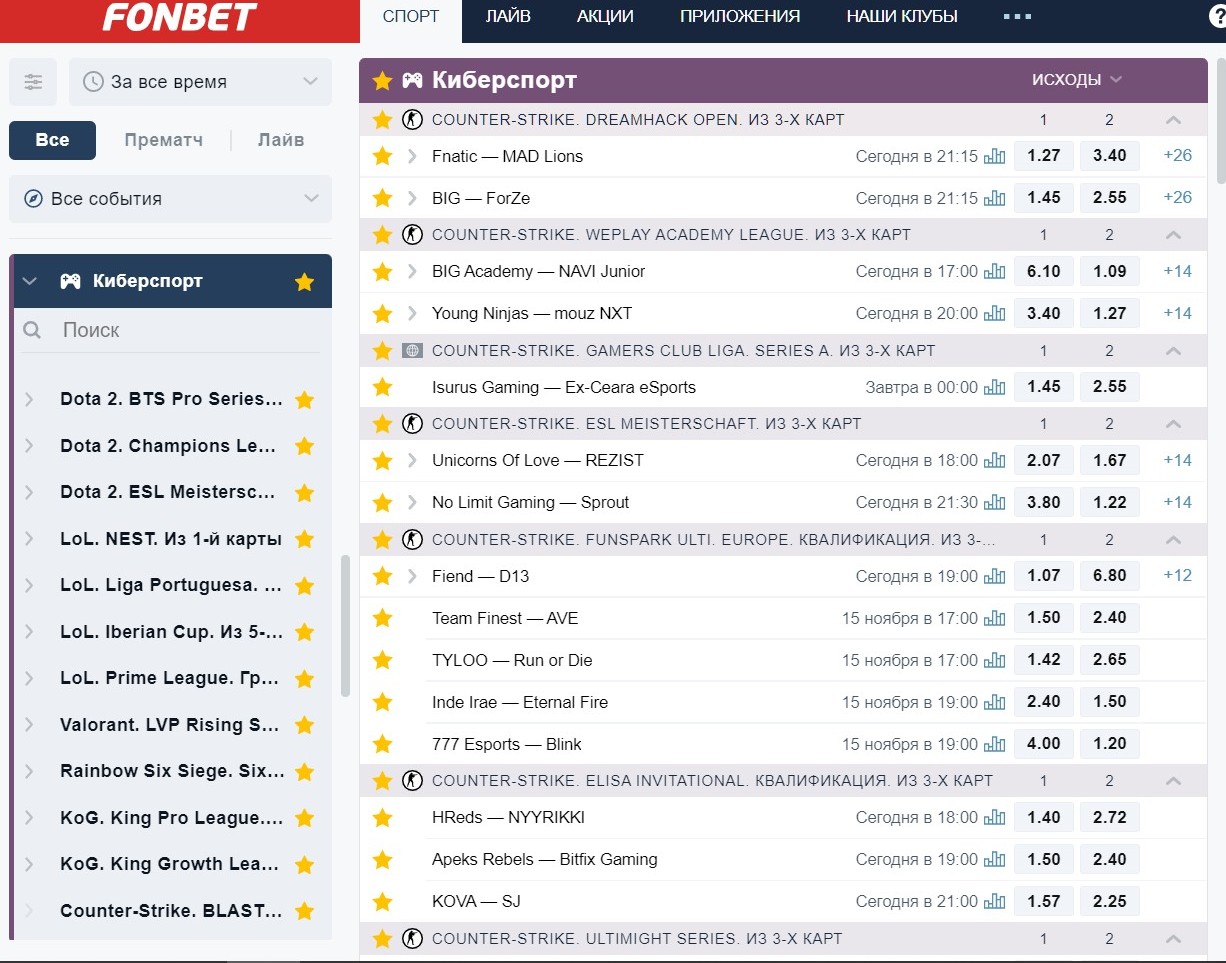Toggle favorite star for KOVA — SJ
The height and width of the screenshot is (963, 1226).
(382, 902)
